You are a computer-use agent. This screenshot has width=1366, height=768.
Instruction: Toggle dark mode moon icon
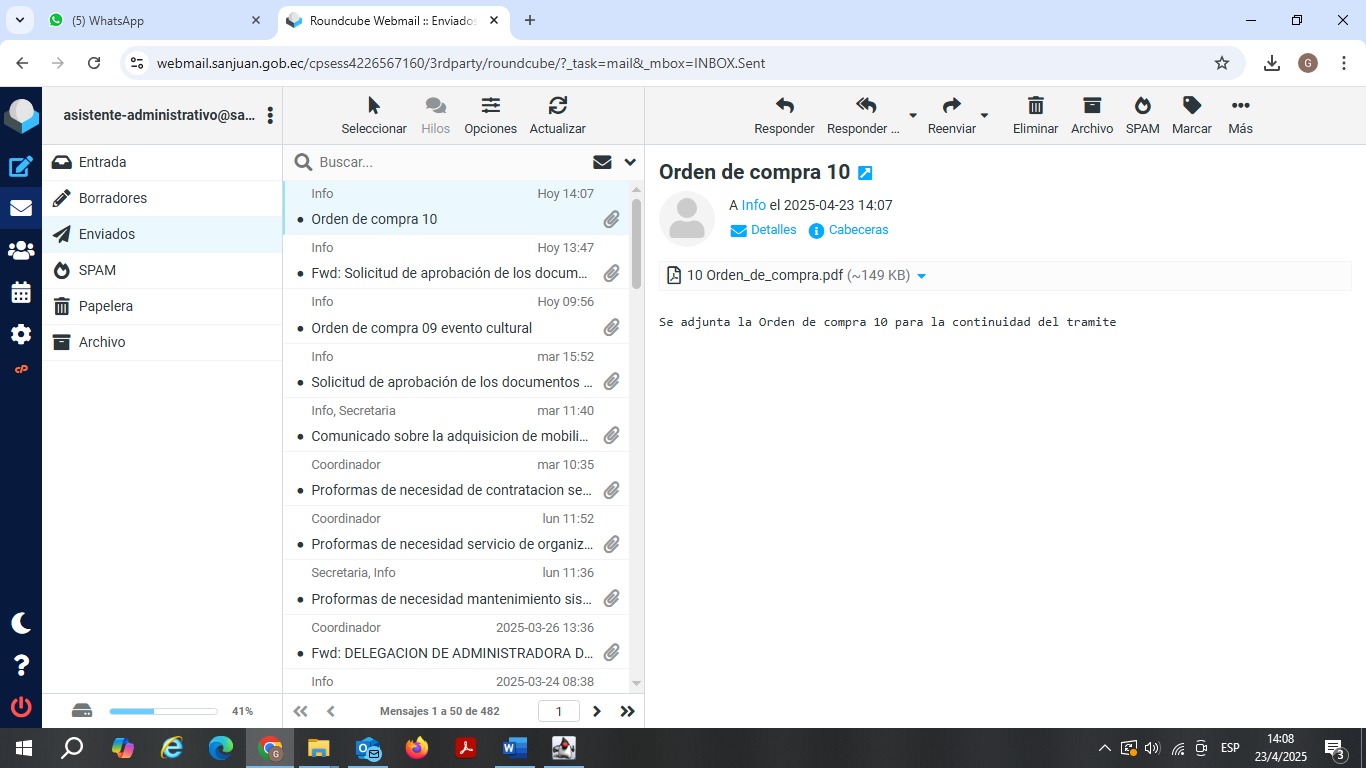(21, 623)
